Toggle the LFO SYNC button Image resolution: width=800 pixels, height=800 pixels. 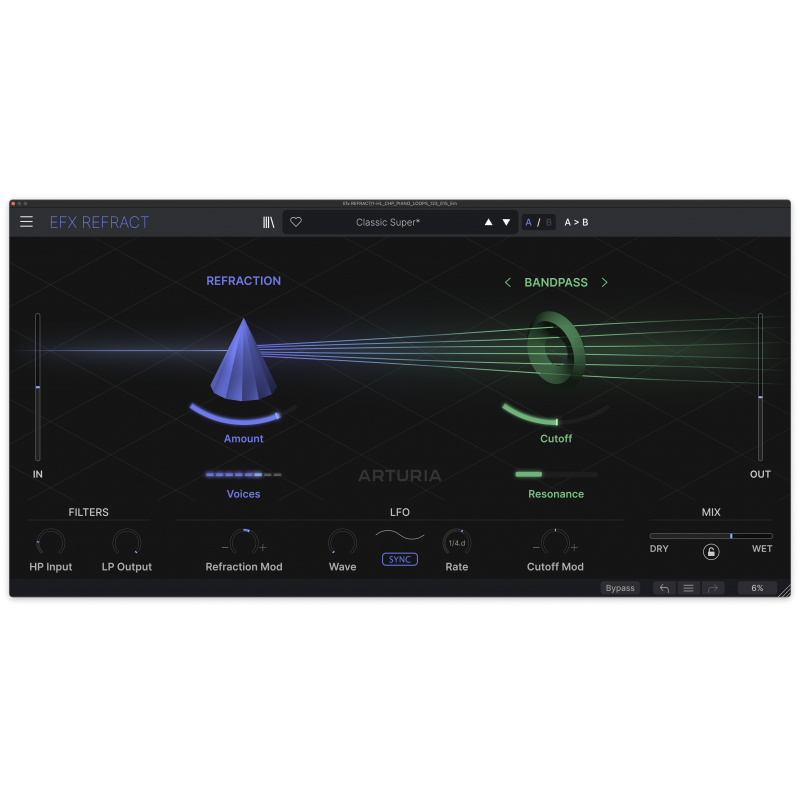coord(399,559)
